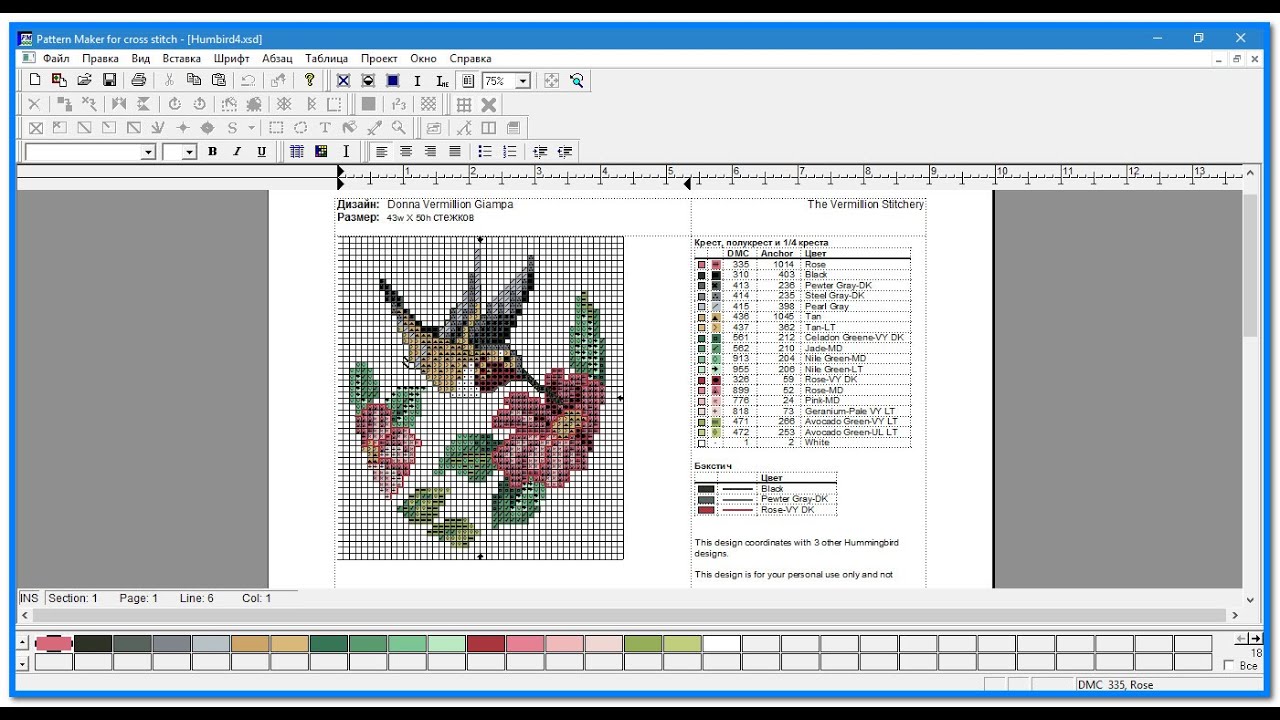1280x720 pixels.
Task: Justify the paragraph
Action: 455,152
